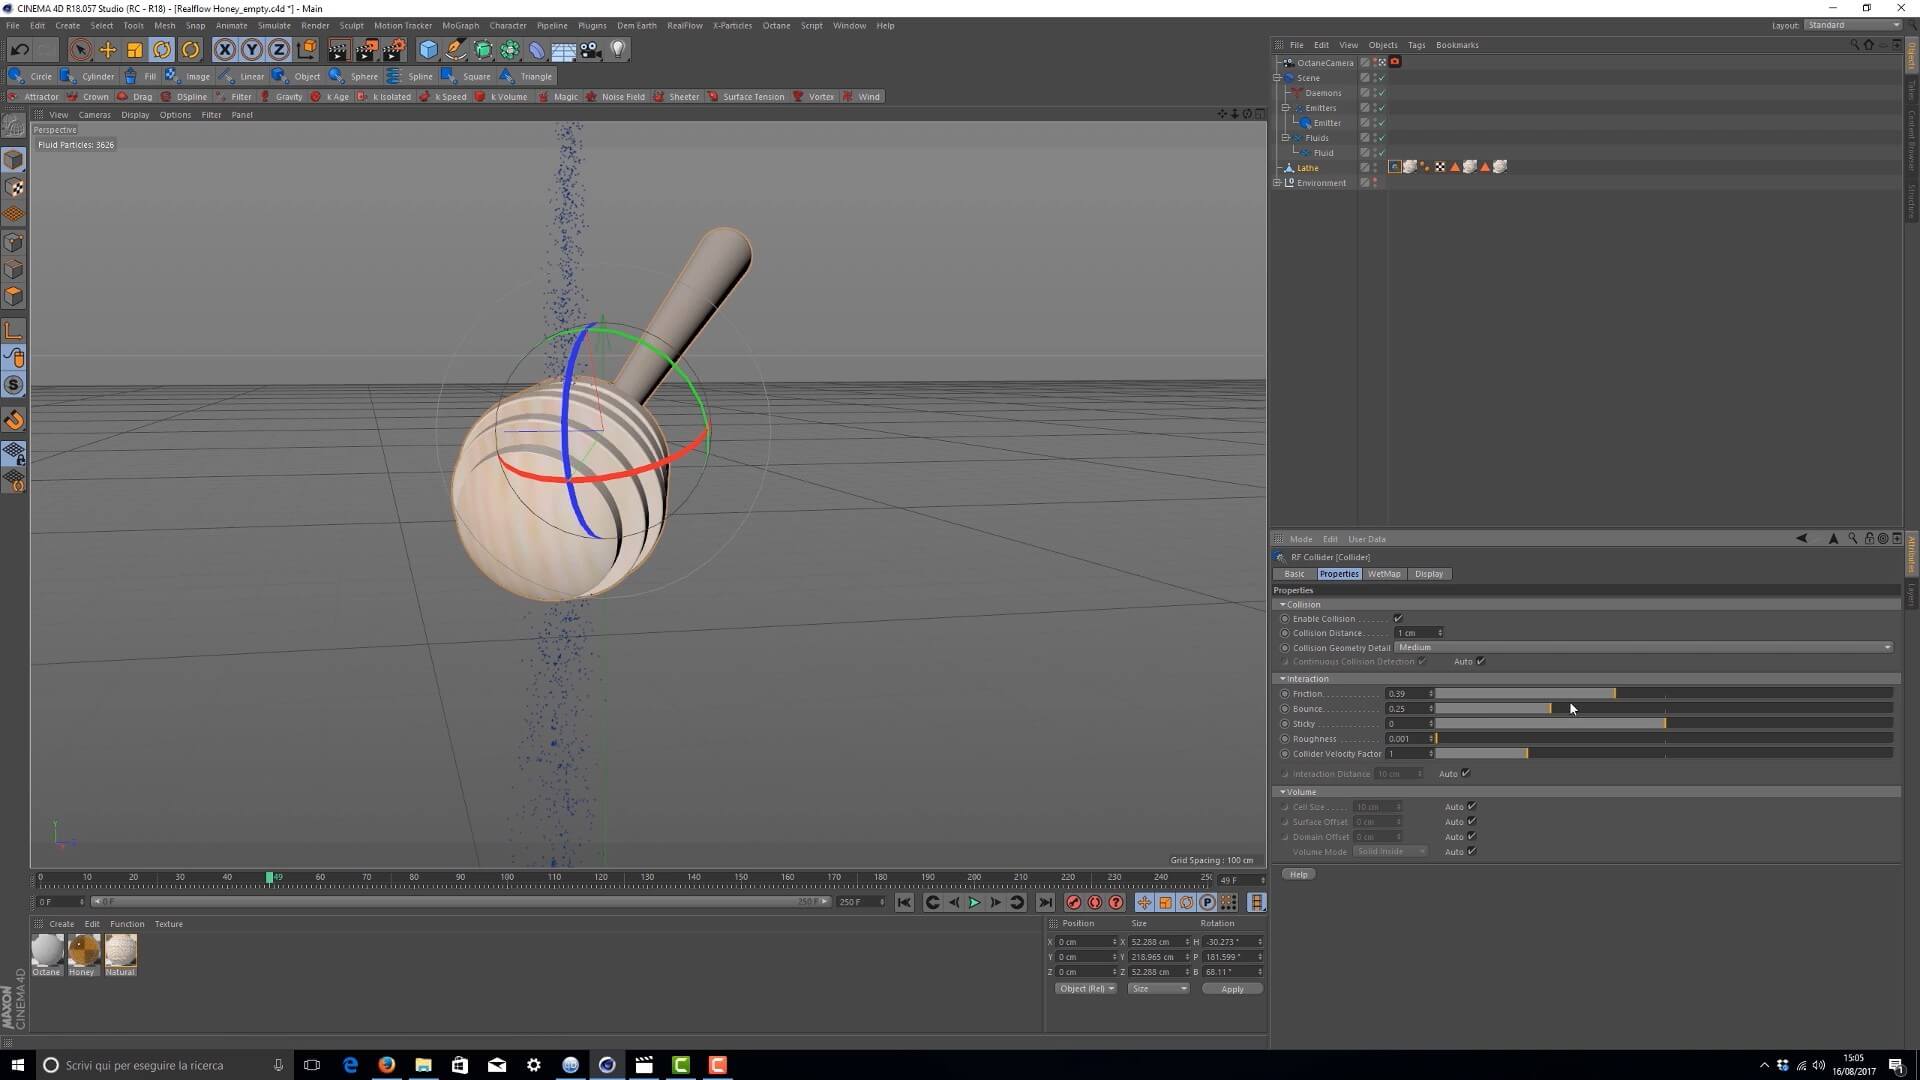Add a Gravity daemon
Viewport: 1920px width, 1080px height.
281,97
